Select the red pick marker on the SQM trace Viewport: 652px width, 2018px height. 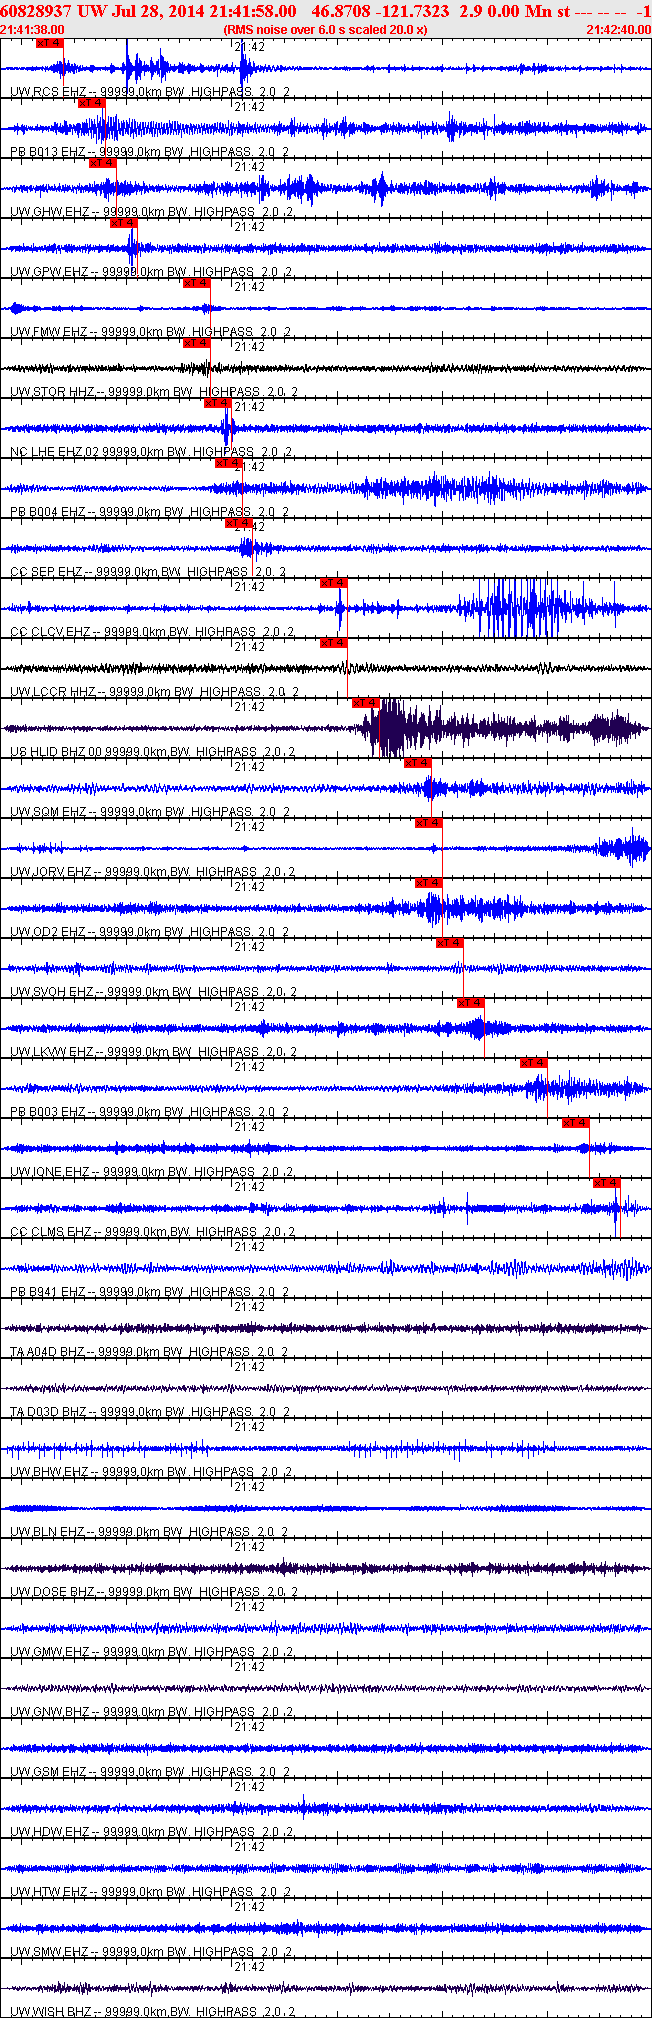pyautogui.click(x=417, y=763)
